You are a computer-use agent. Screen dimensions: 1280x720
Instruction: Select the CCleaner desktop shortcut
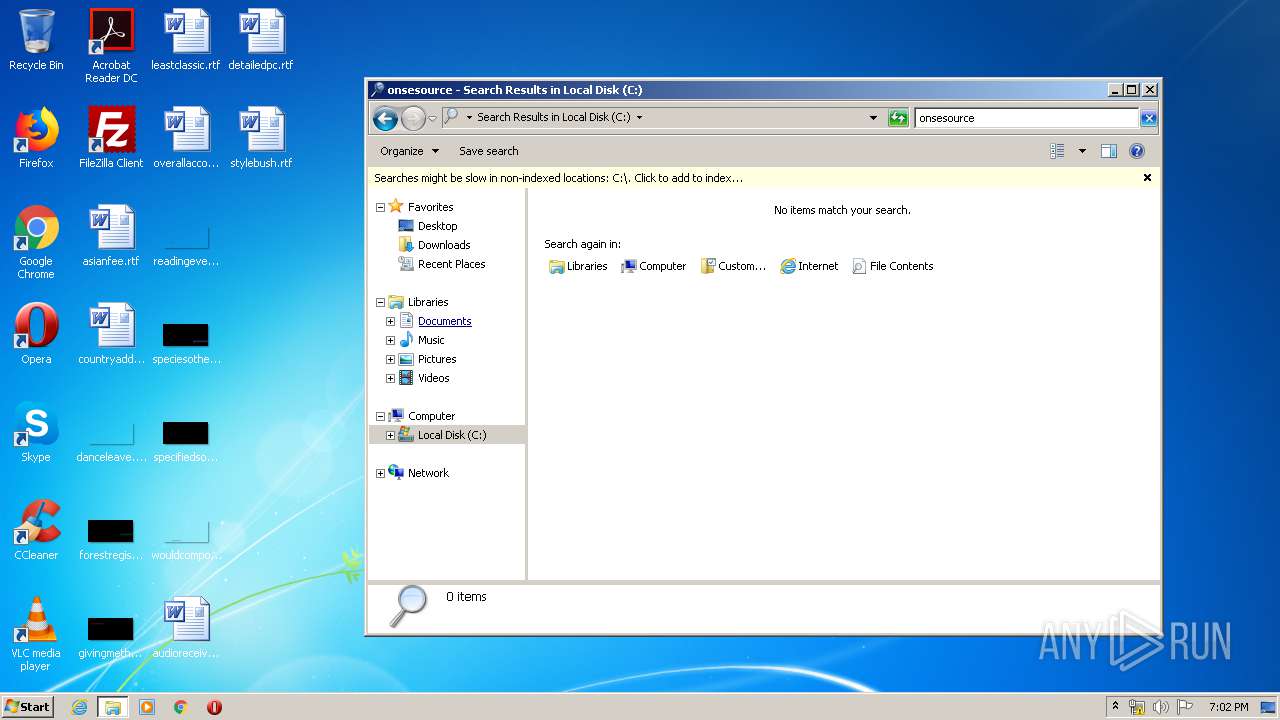(x=36, y=530)
